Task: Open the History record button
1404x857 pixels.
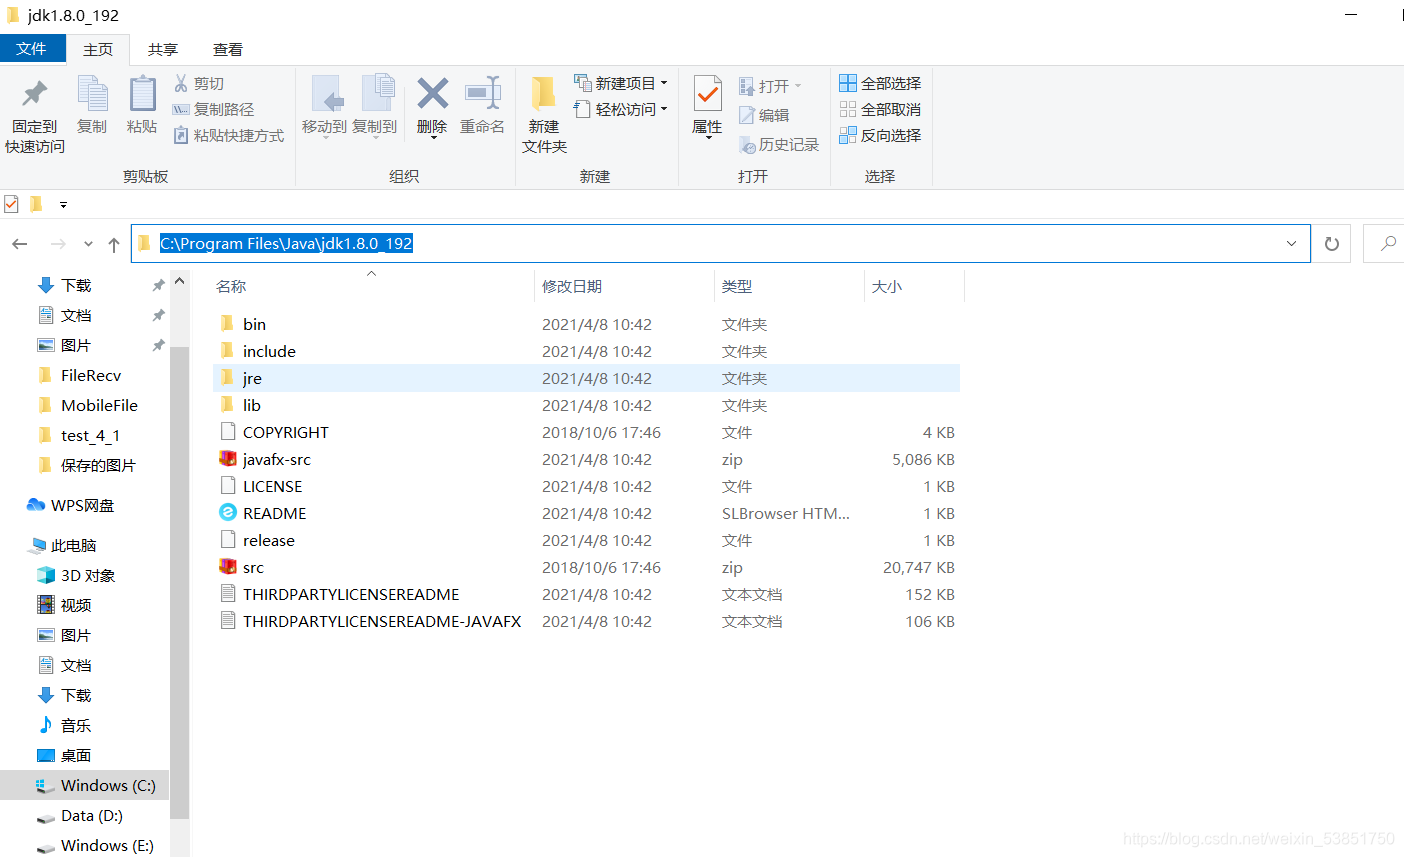Action: point(779,144)
